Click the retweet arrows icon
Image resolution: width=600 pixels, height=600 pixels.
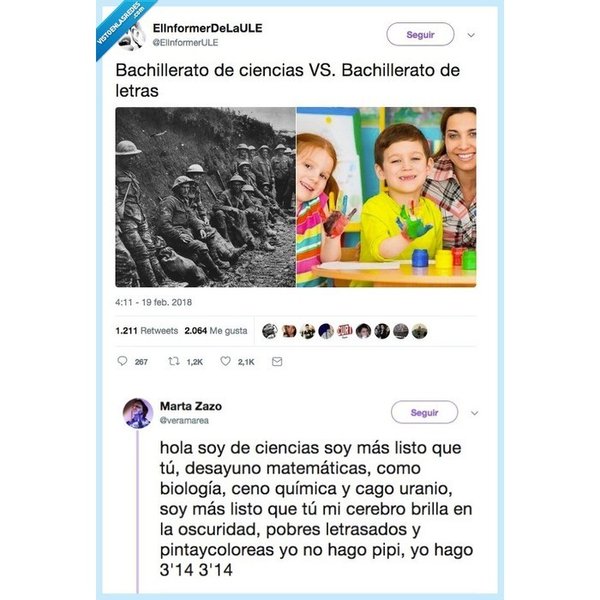(x=174, y=361)
